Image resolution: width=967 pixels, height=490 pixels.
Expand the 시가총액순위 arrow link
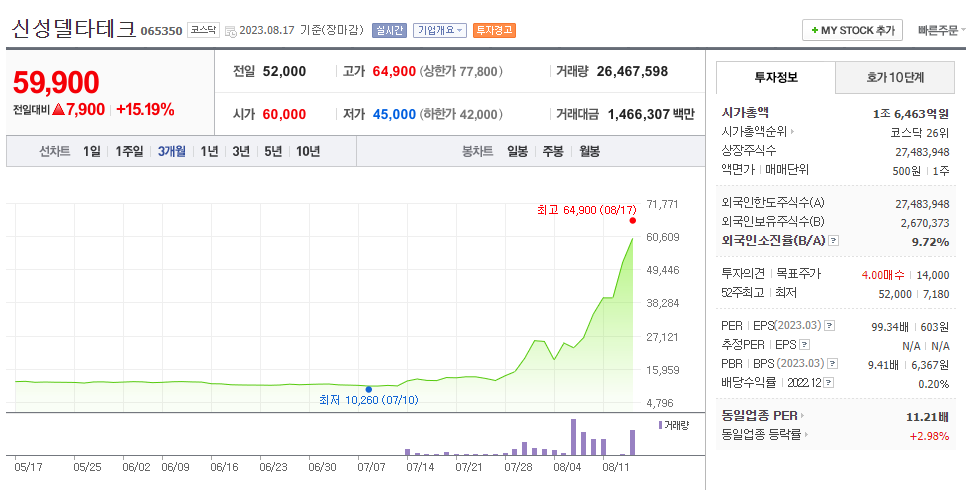pos(792,132)
